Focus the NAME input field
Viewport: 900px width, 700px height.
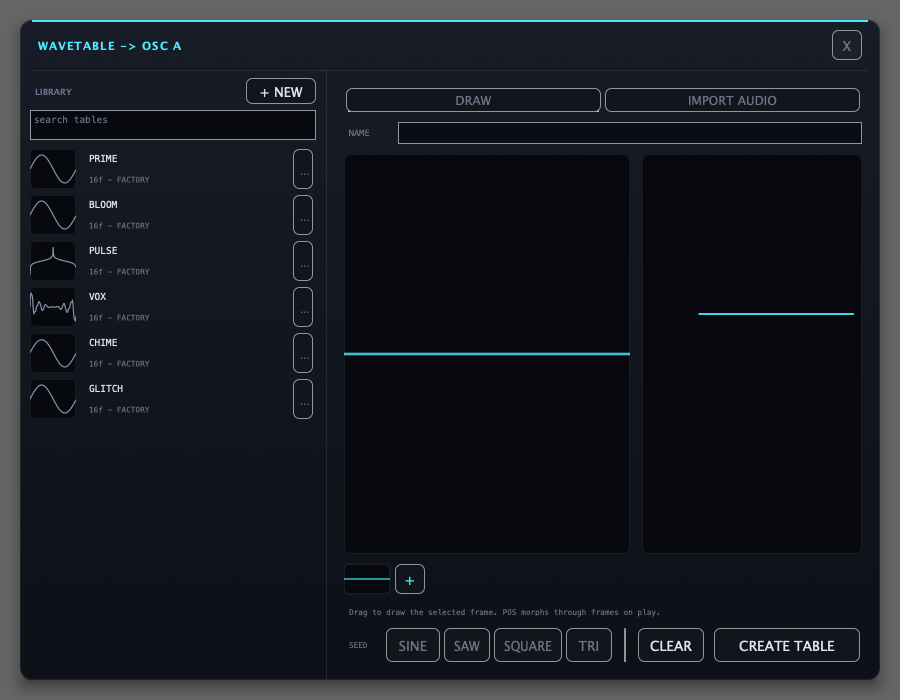(630, 133)
